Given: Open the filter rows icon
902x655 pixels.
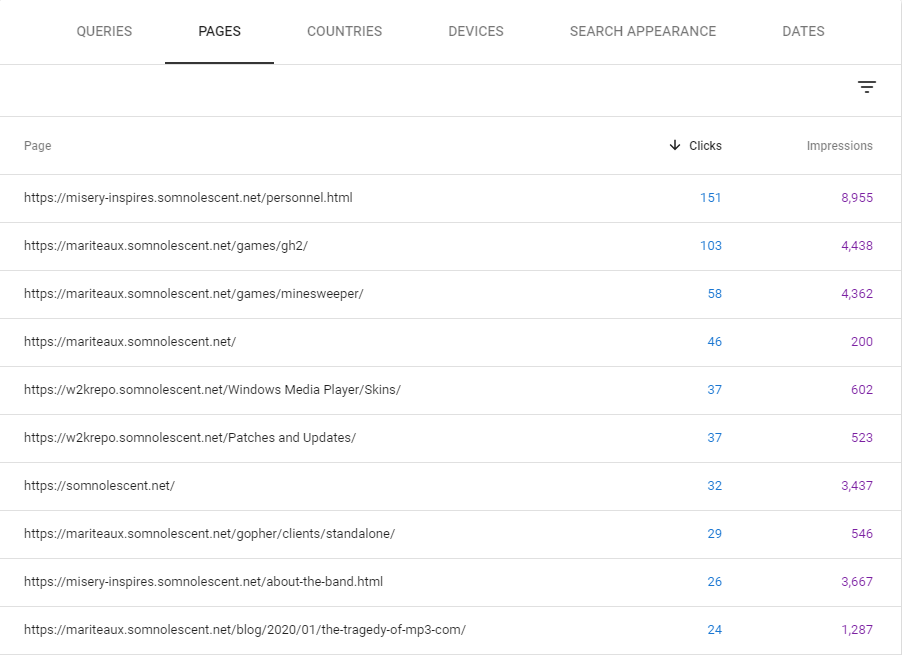Looking at the screenshot, I should coord(866,88).
